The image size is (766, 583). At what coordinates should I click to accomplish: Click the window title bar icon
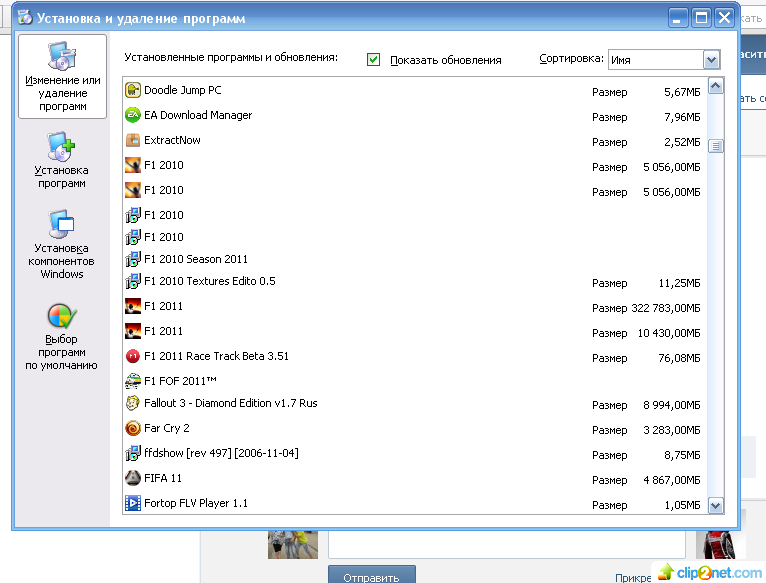pyautogui.click(x=25, y=17)
